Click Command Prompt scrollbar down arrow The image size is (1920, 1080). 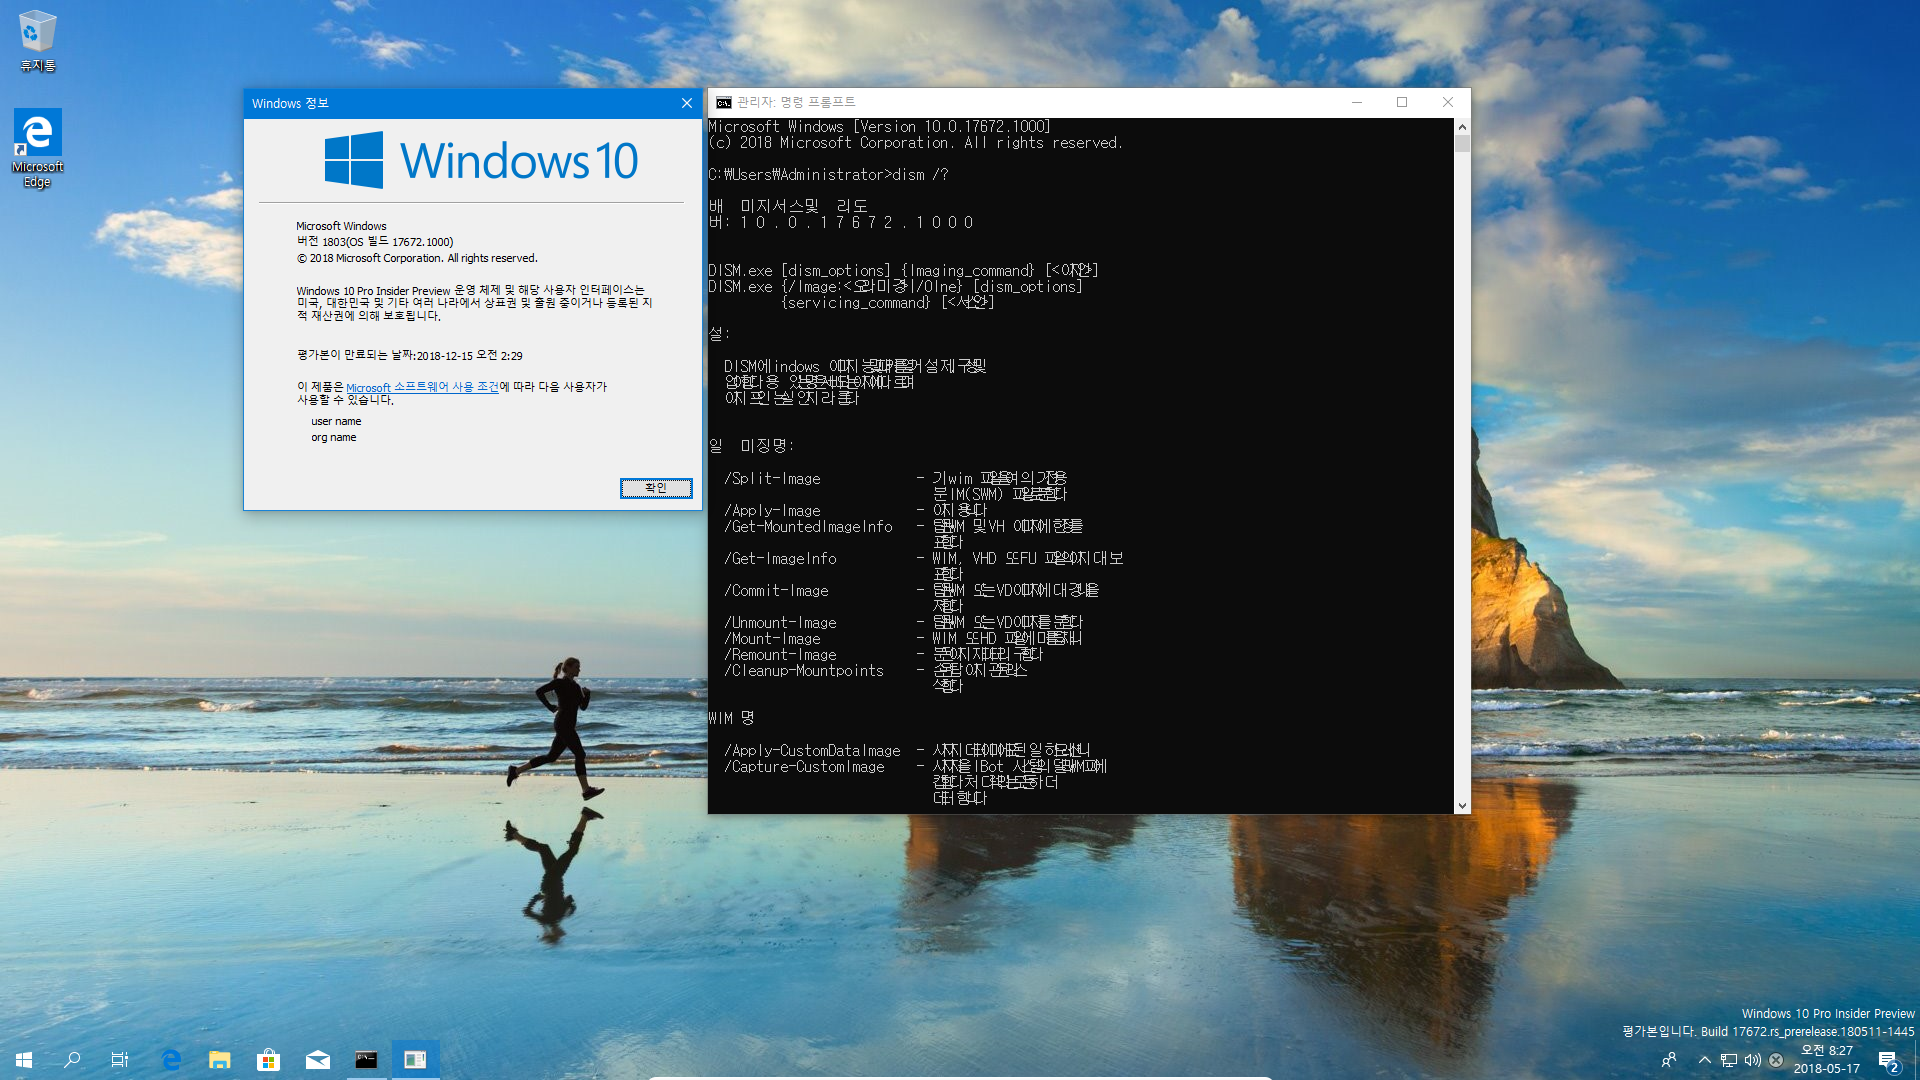click(1462, 805)
